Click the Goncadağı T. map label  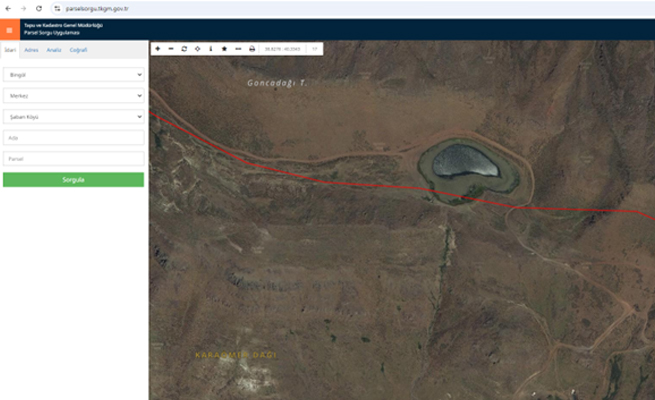277,83
